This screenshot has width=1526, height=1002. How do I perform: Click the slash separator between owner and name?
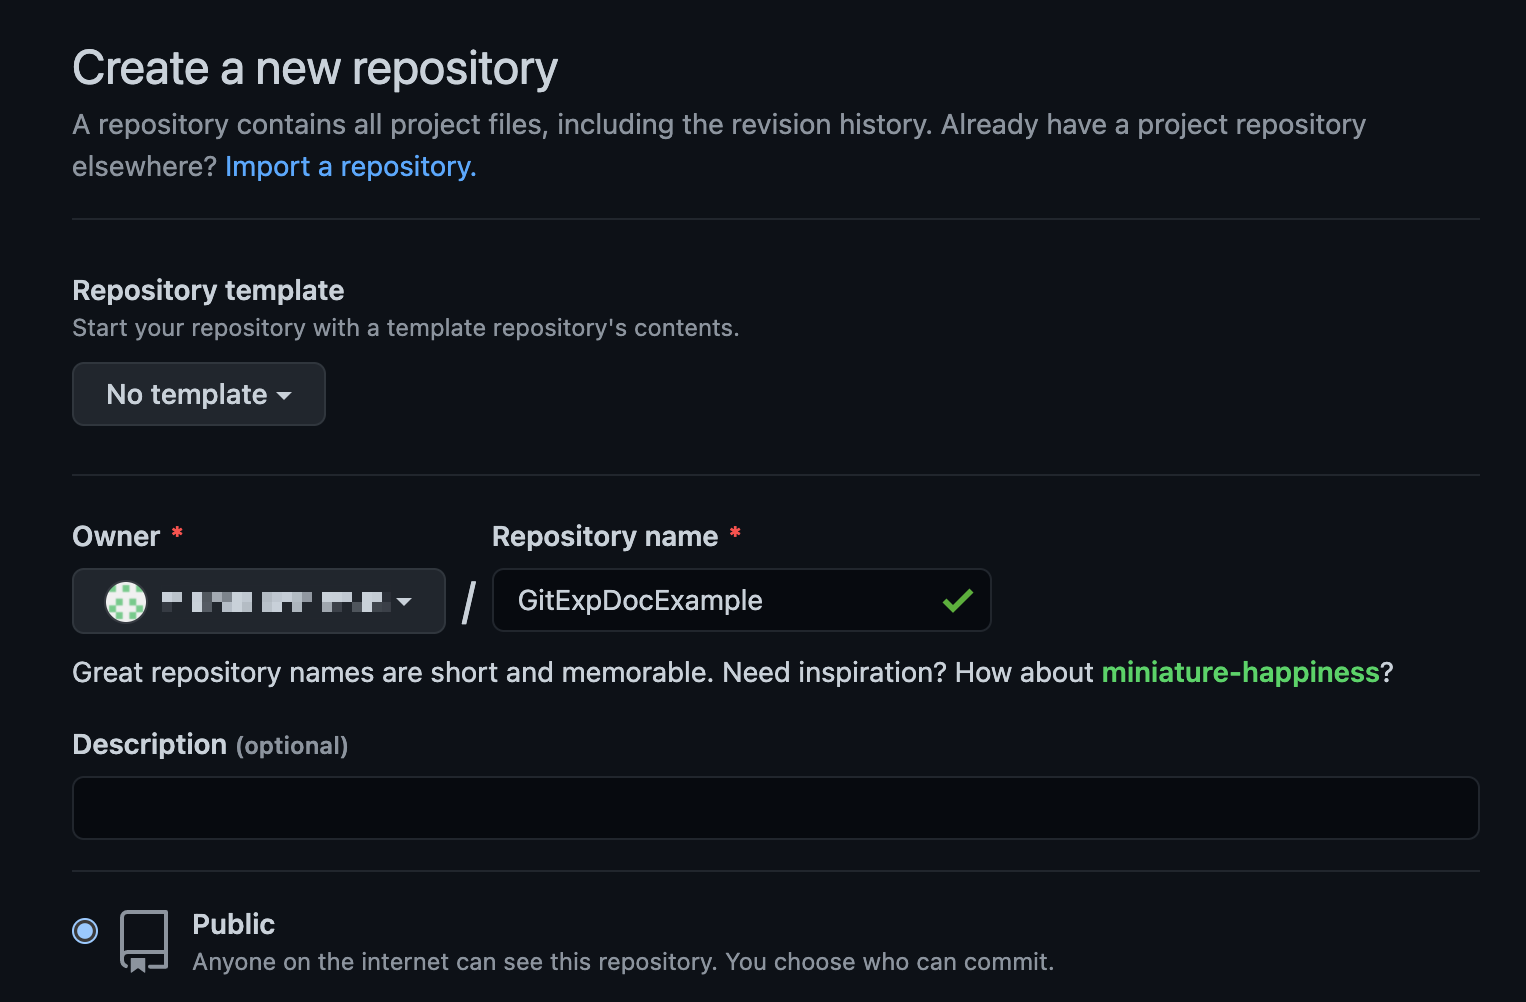click(468, 602)
